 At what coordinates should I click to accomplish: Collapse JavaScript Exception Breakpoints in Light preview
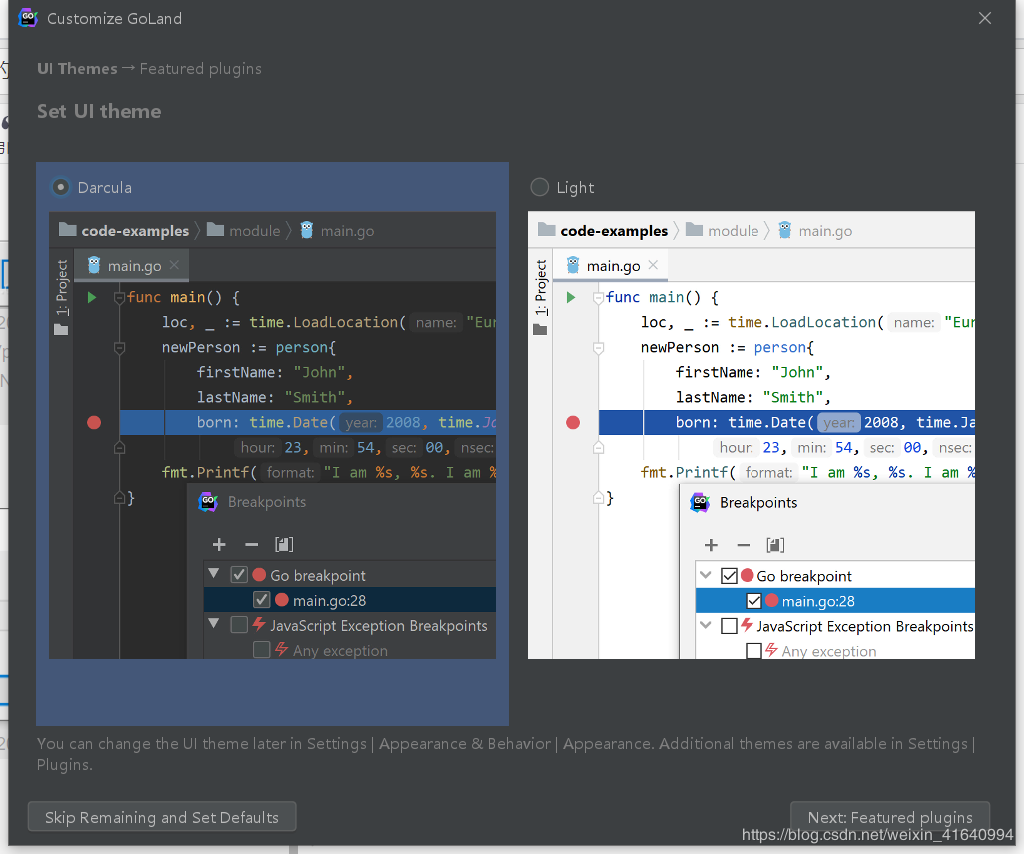point(705,625)
